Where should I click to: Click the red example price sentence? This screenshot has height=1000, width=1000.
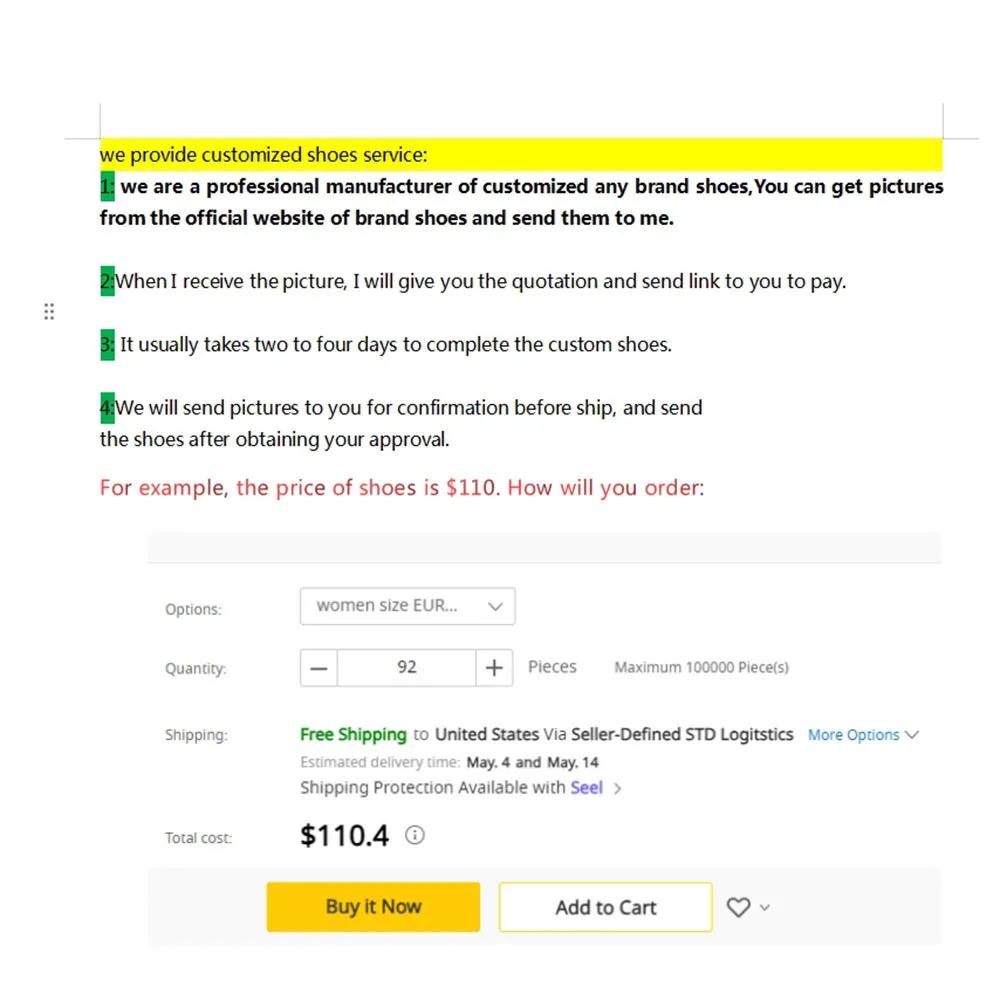click(x=402, y=489)
